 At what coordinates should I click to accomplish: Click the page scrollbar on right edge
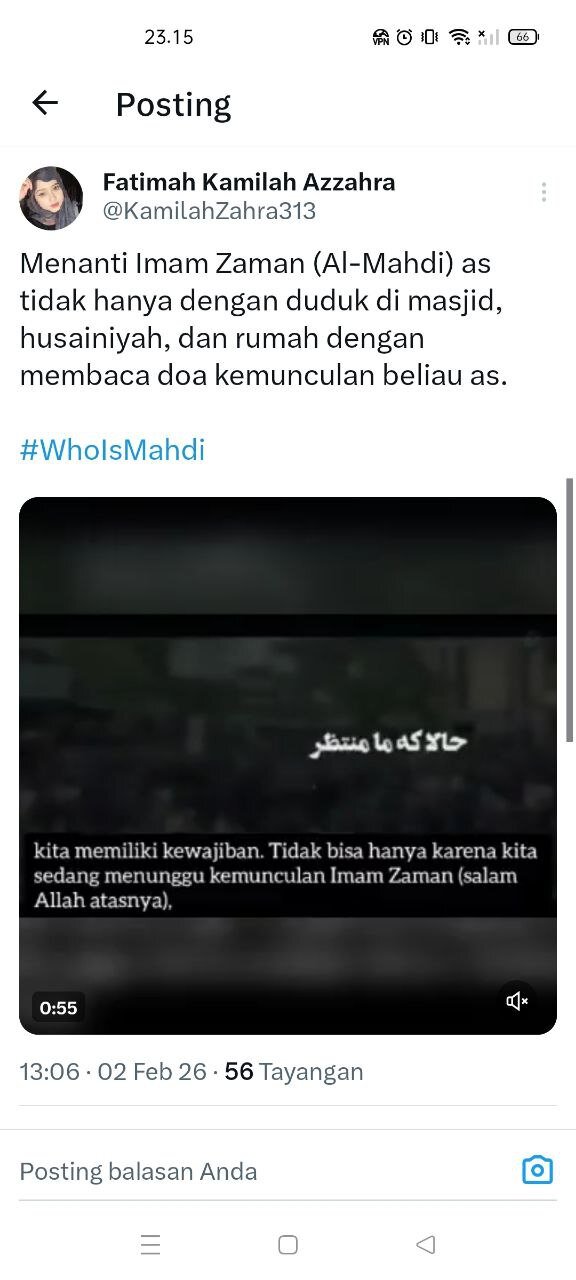click(570, 610)
